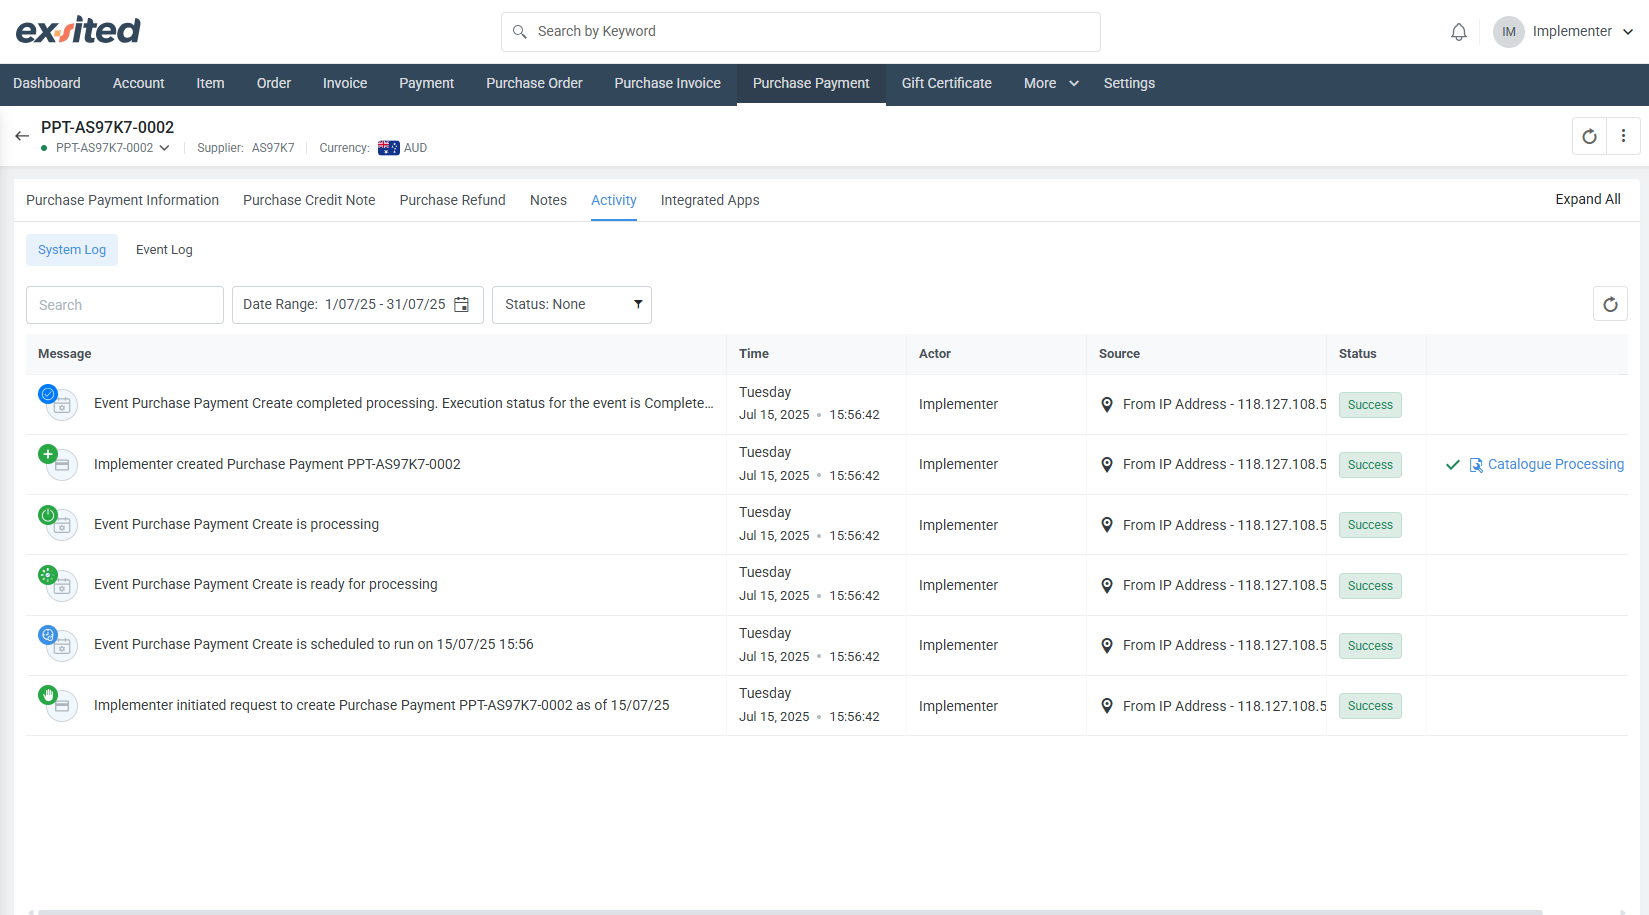
Task: Open the Date Range picker
Action: point(358,305)
